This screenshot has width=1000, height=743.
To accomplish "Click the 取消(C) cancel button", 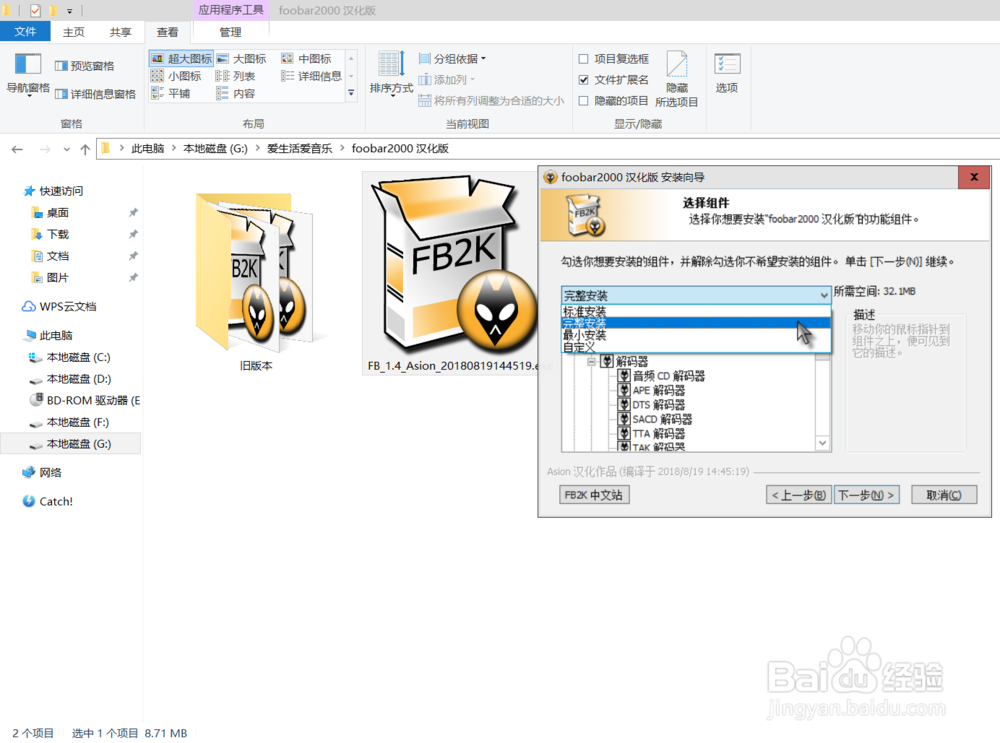I will [x=944, y=495].
